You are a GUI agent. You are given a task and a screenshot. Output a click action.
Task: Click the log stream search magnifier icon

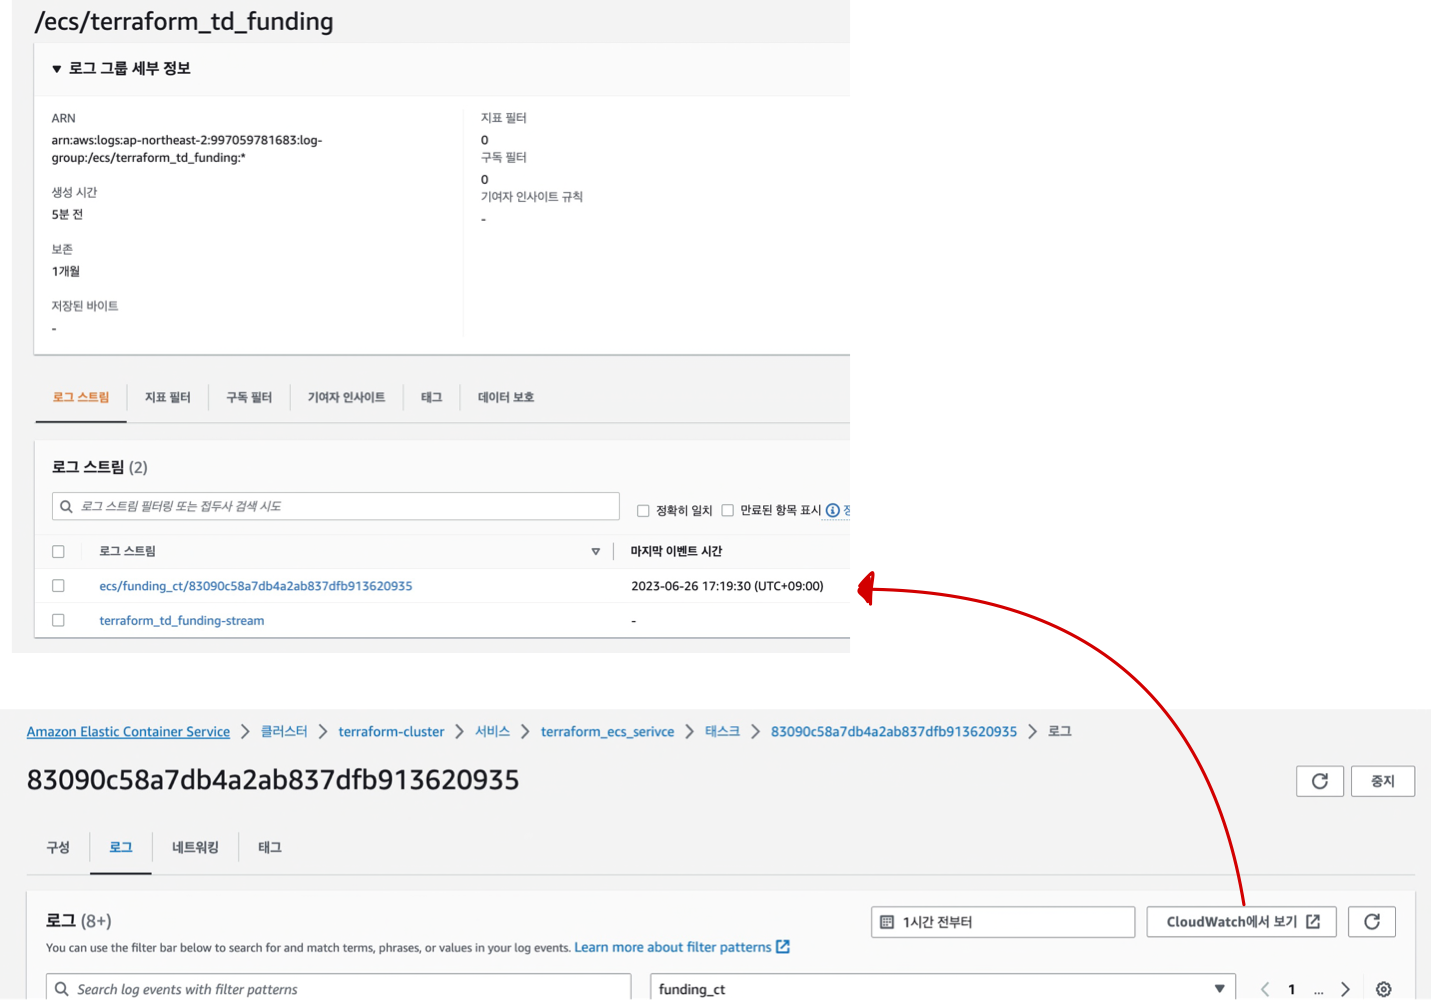coord(66,506)
